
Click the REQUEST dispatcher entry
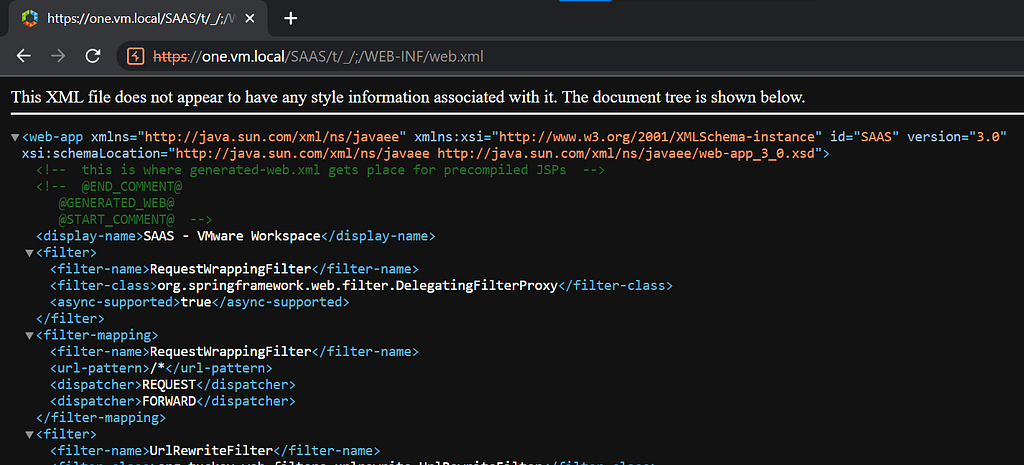point(169,384)
